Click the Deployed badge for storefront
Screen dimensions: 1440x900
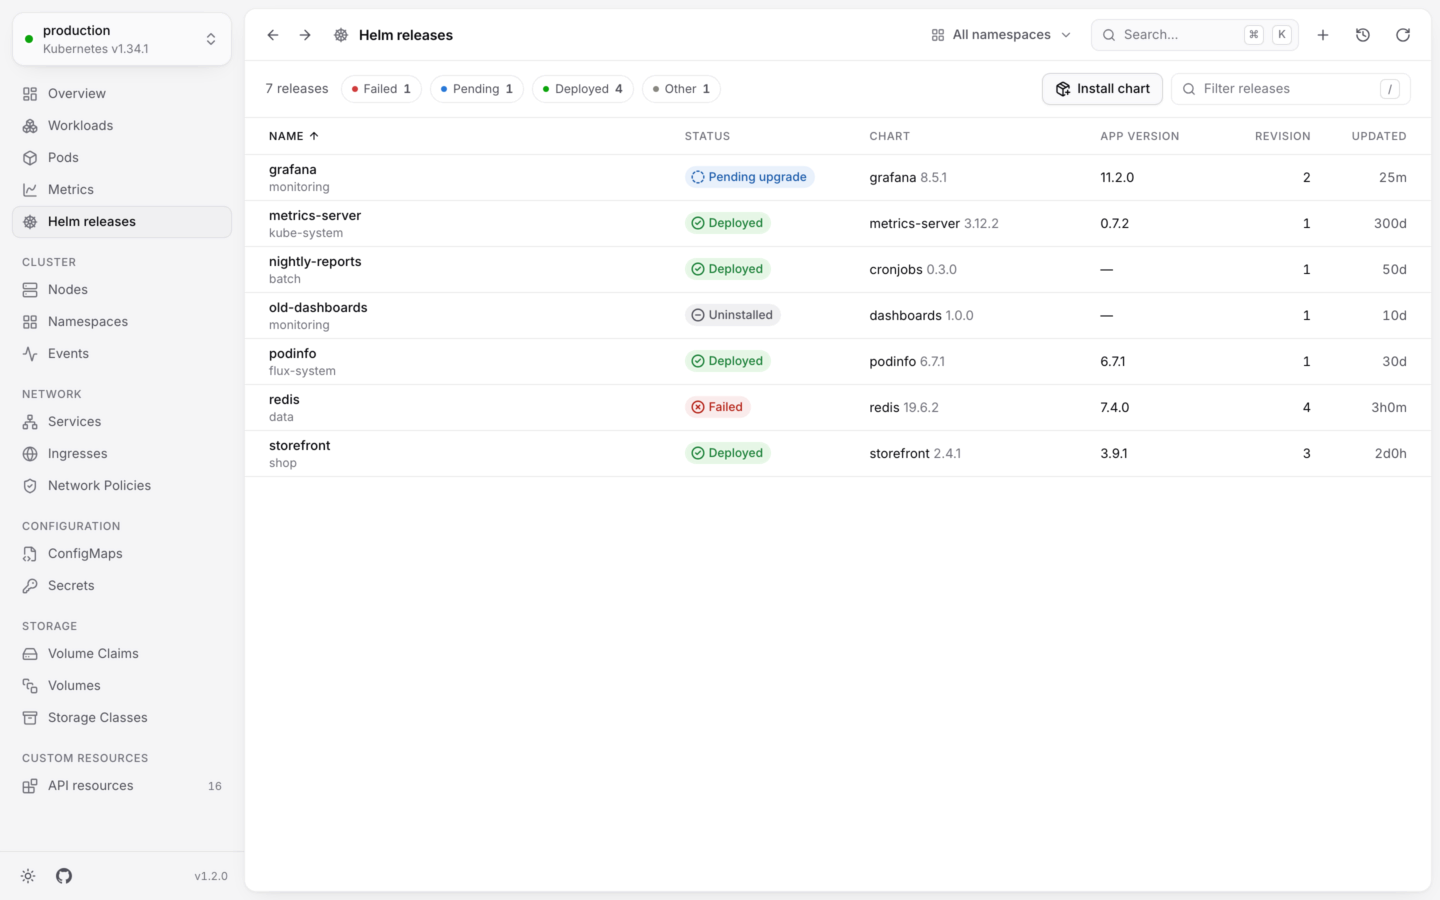coord(727,453)
